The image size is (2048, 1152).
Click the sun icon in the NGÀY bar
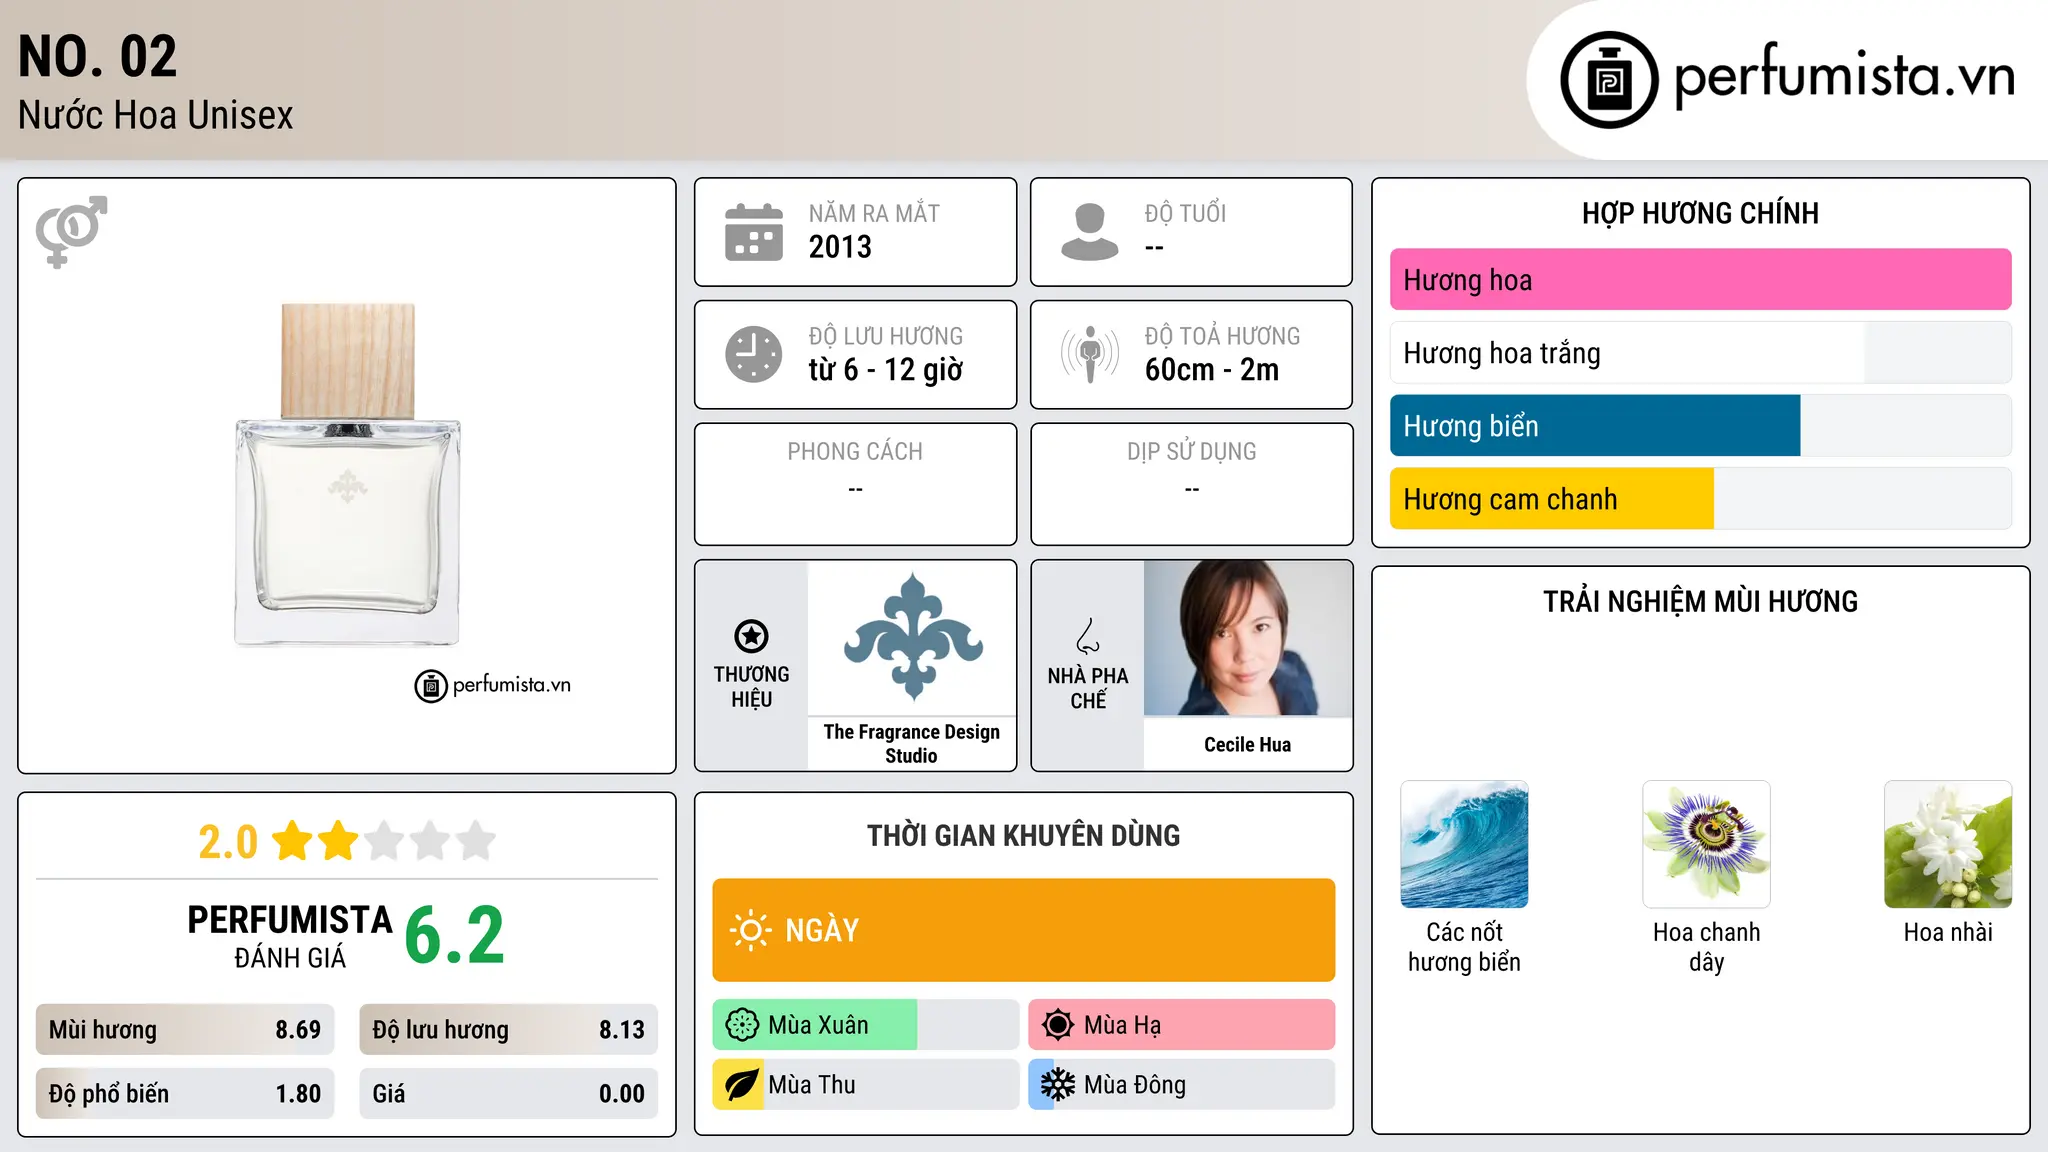(x=751, y=930)
